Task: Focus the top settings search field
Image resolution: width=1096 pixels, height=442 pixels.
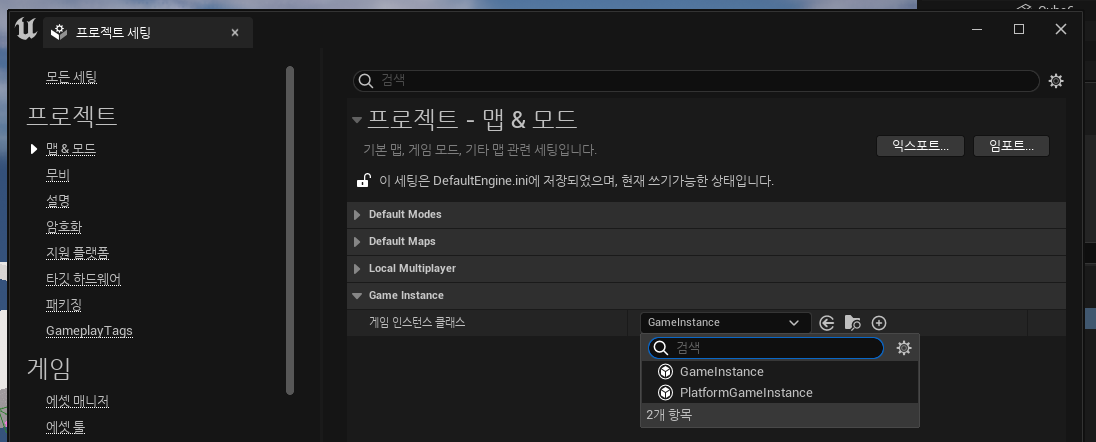Action: (696, 81)
